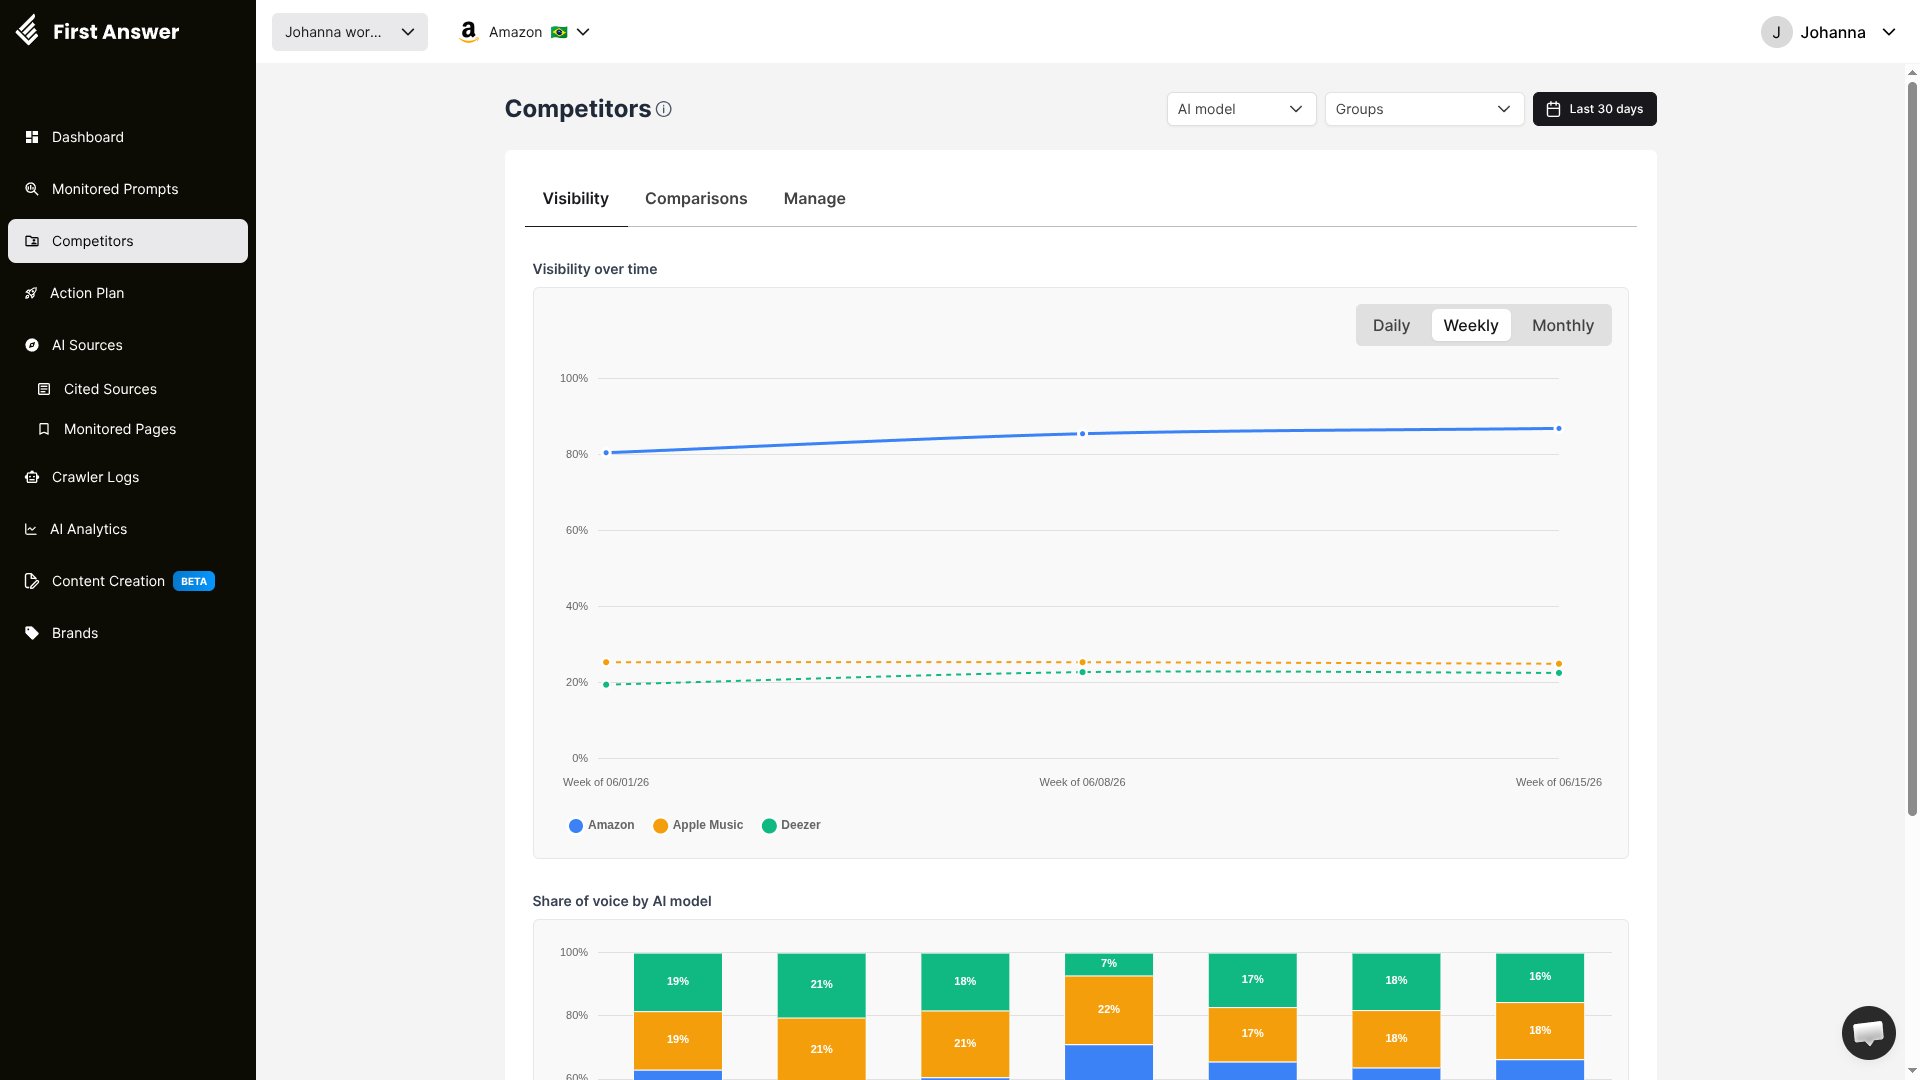Click the page vertical scrollbar
Screen dimensions: 1920x1080
pos(1912,448)
